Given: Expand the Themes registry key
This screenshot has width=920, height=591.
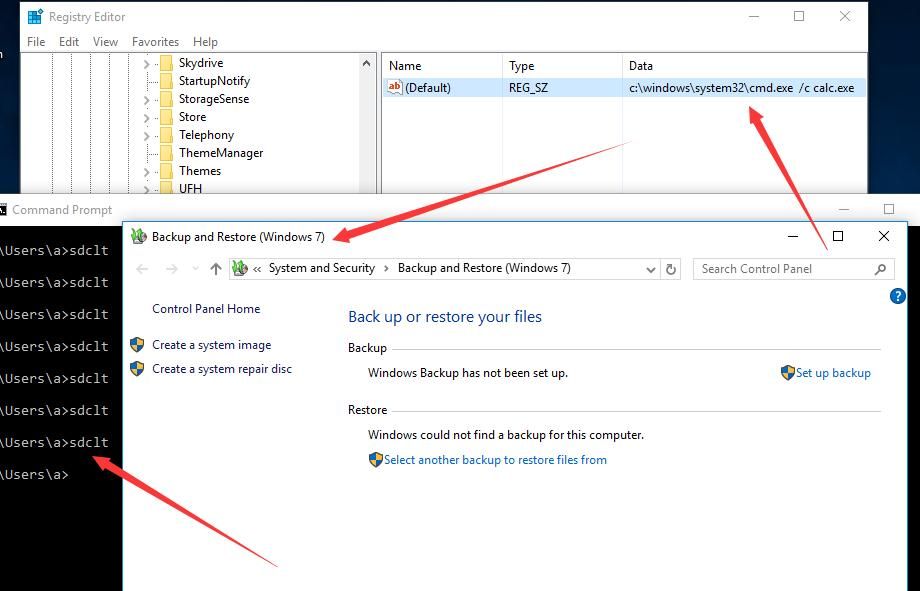Looking at the screenshot, I should tap(147, 171).
